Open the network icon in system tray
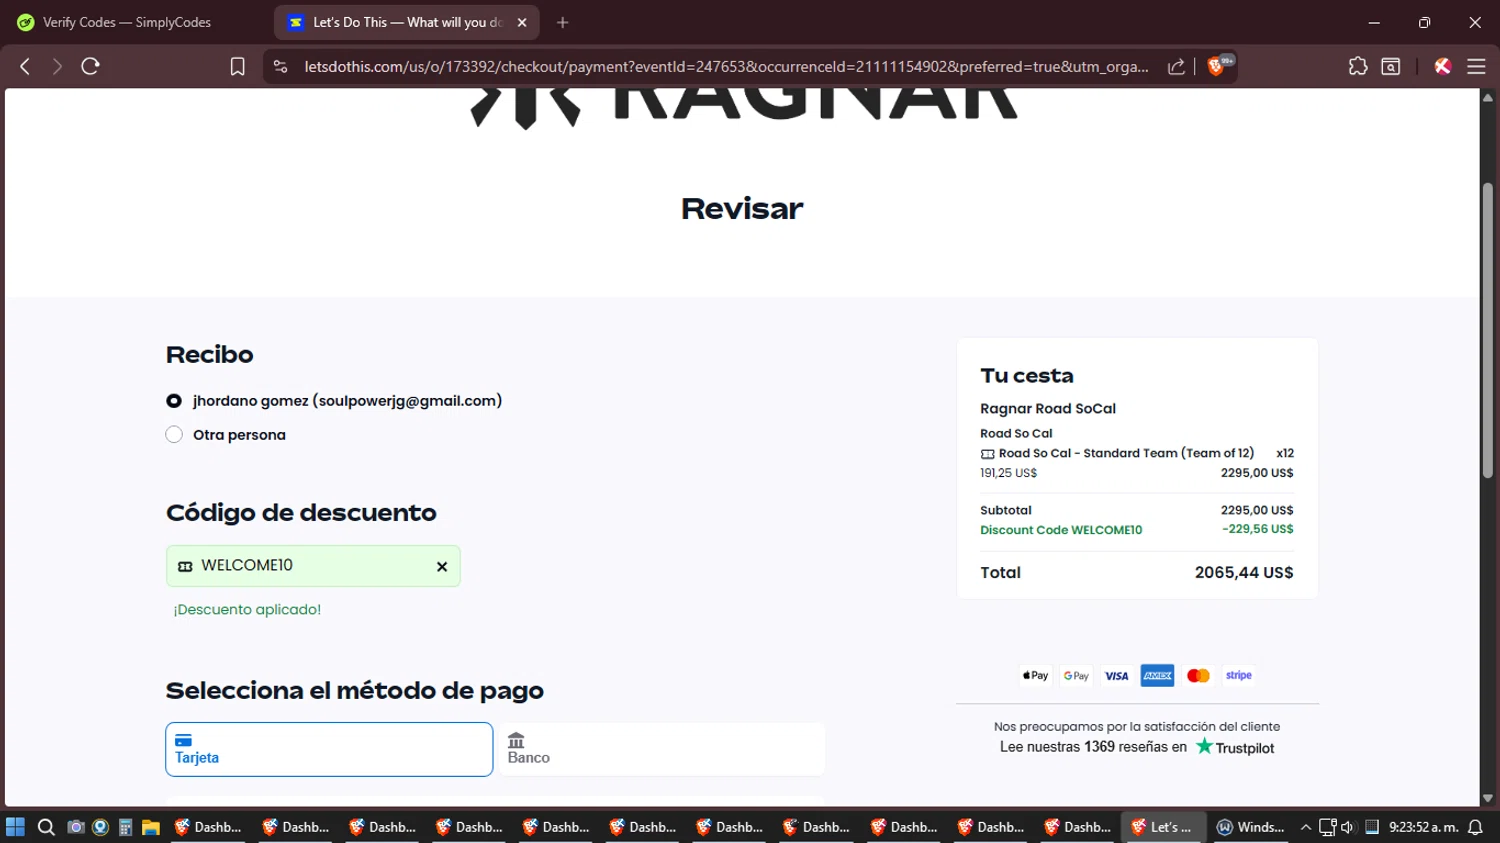1500x843 pixels. click(1327, 827)
